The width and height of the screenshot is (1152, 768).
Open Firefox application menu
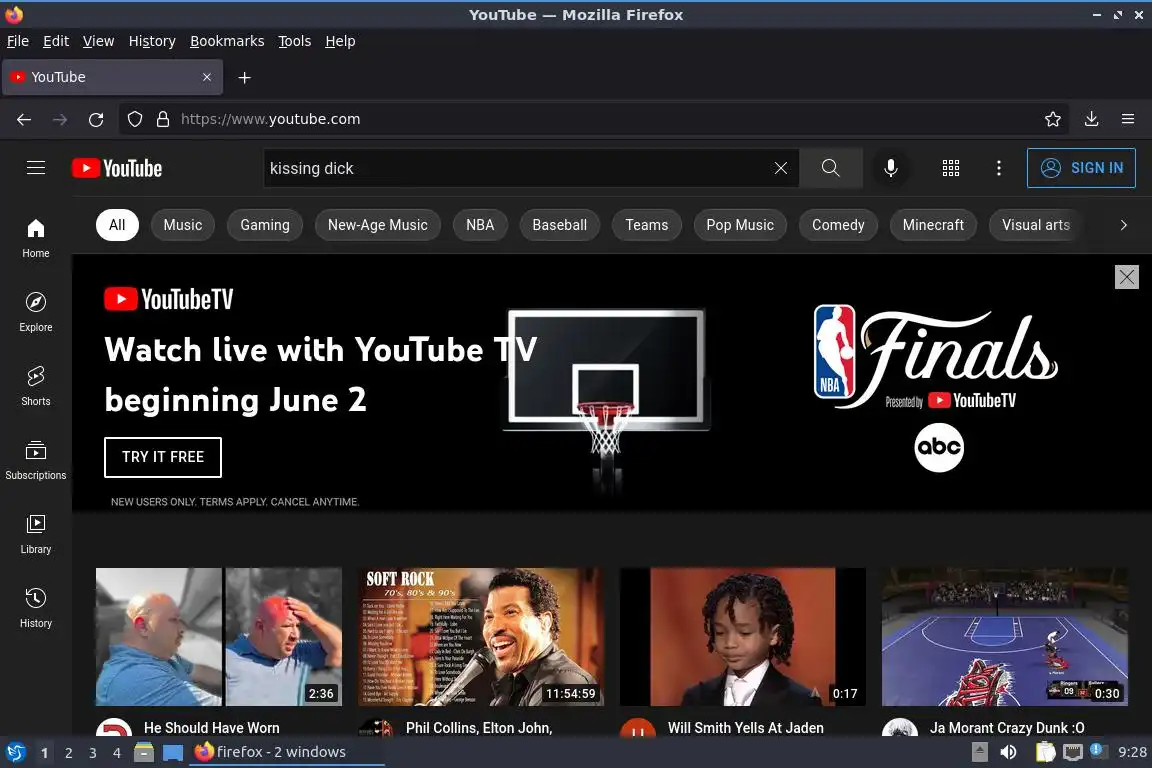coord(1128,119)
